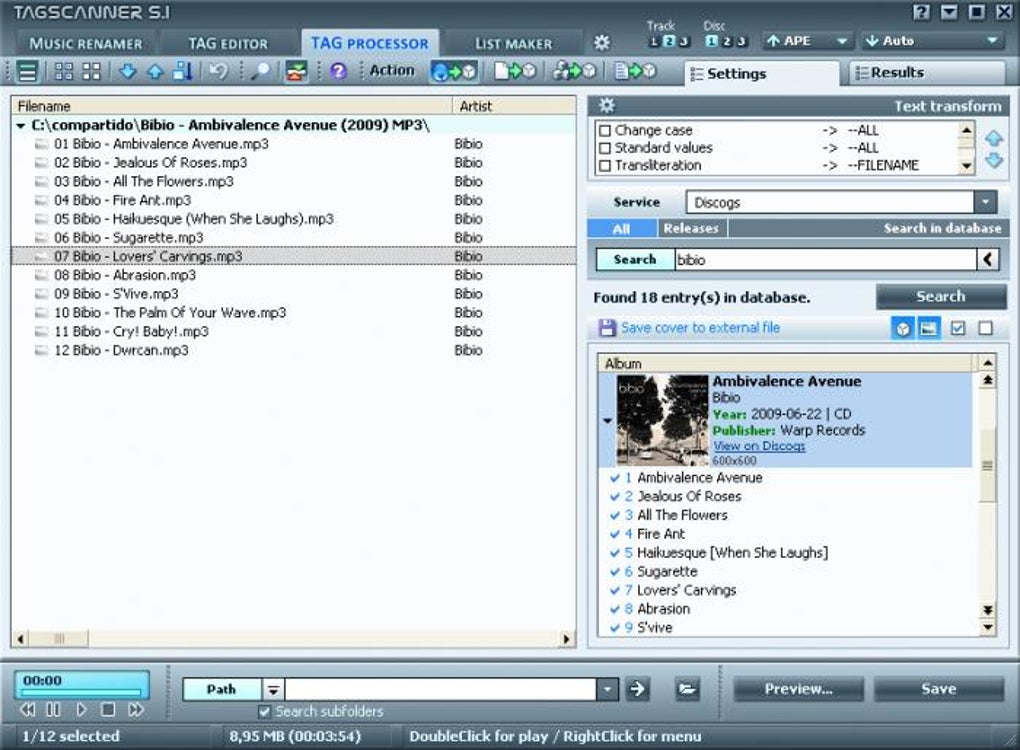Enable the Change case checkbox
The height and width of the screenshot is (750, 1020).
coord(604,131)
